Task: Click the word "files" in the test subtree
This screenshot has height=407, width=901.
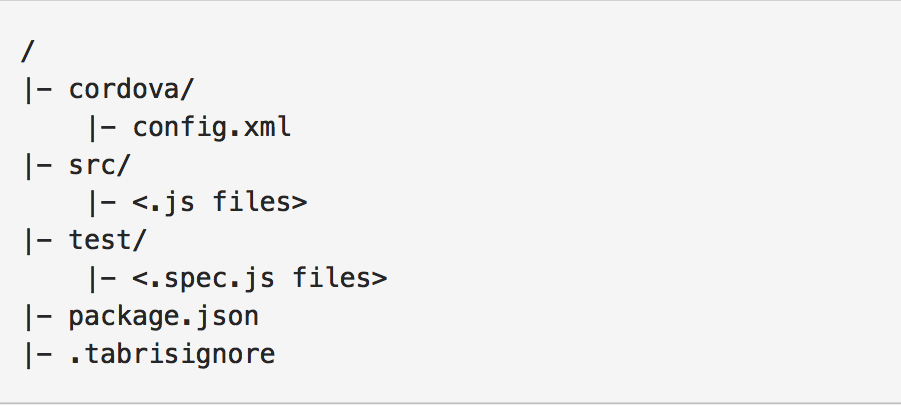Action: pyautogui.click(x=332, y=278)
